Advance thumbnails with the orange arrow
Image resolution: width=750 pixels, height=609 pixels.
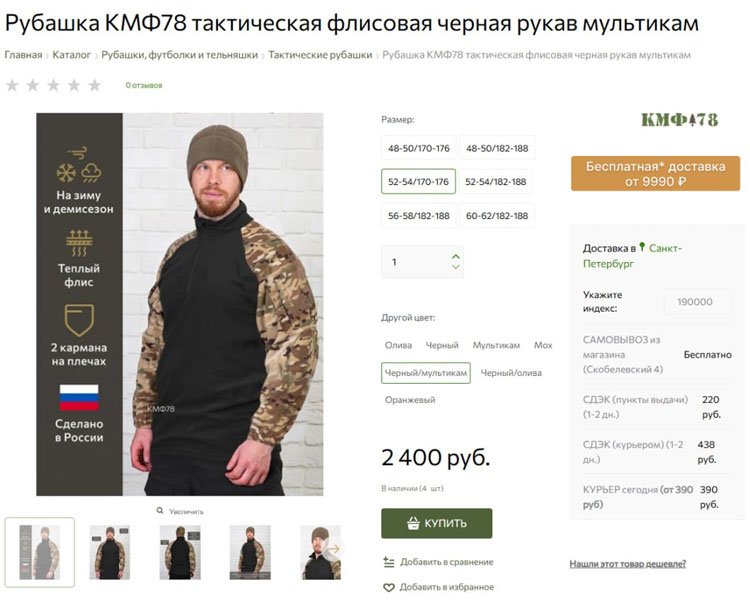pos(334,549)
